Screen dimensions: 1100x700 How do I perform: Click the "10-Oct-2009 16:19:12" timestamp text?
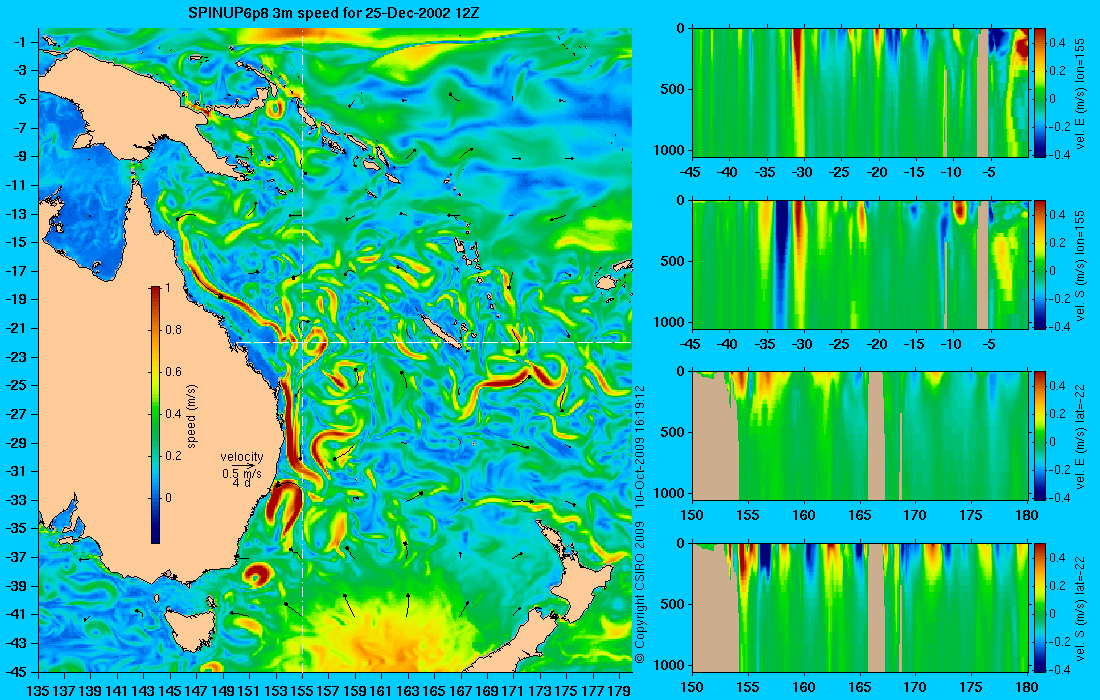[639, 445]
